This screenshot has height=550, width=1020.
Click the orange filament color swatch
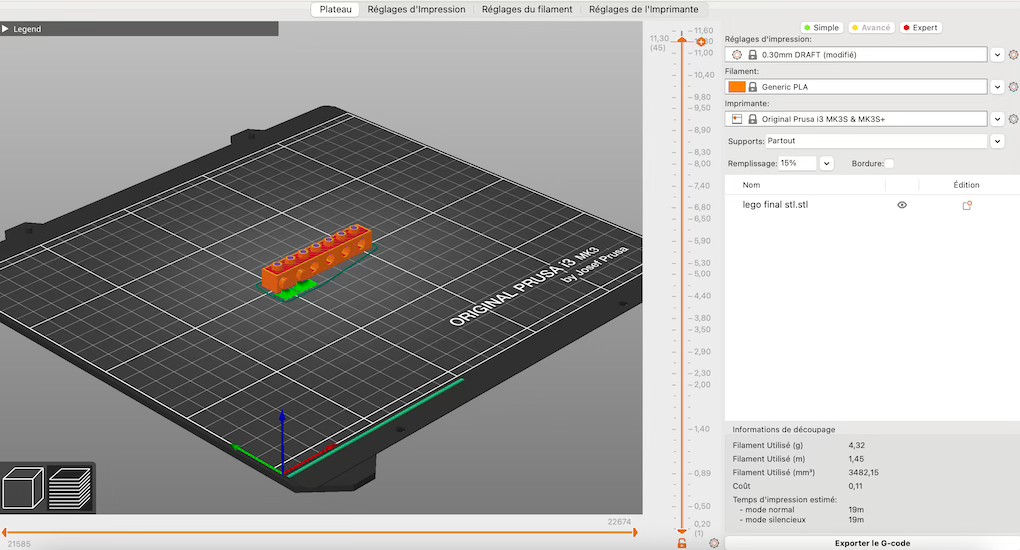click(737, 87)
